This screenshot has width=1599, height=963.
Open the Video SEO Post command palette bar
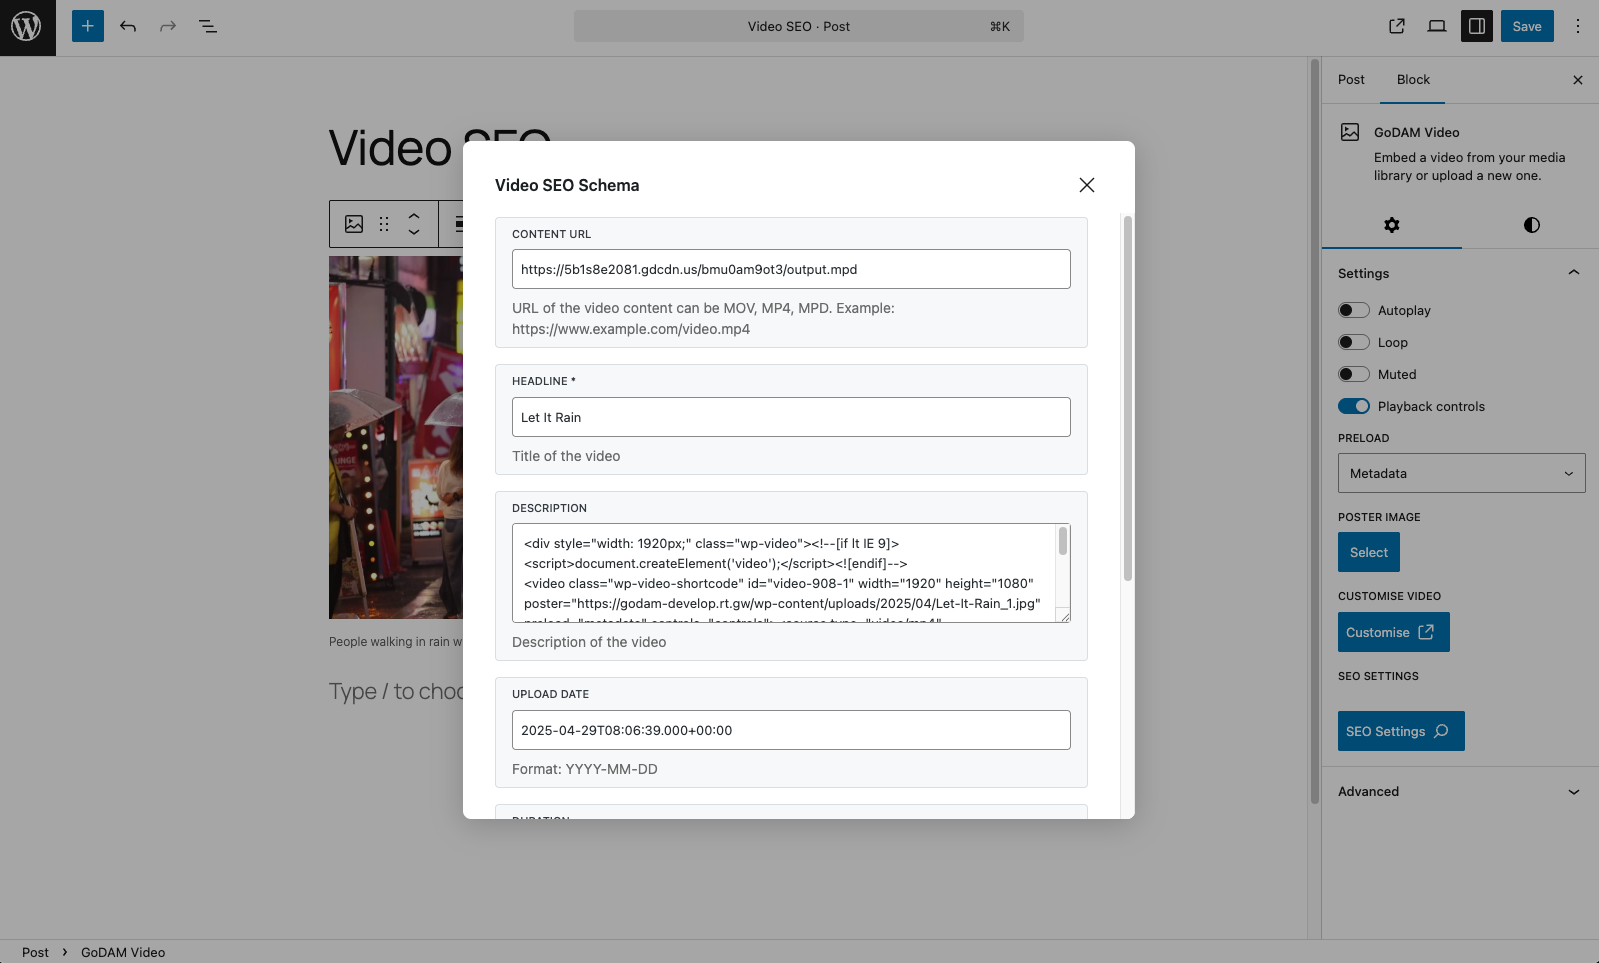click(x=799, y=27)
